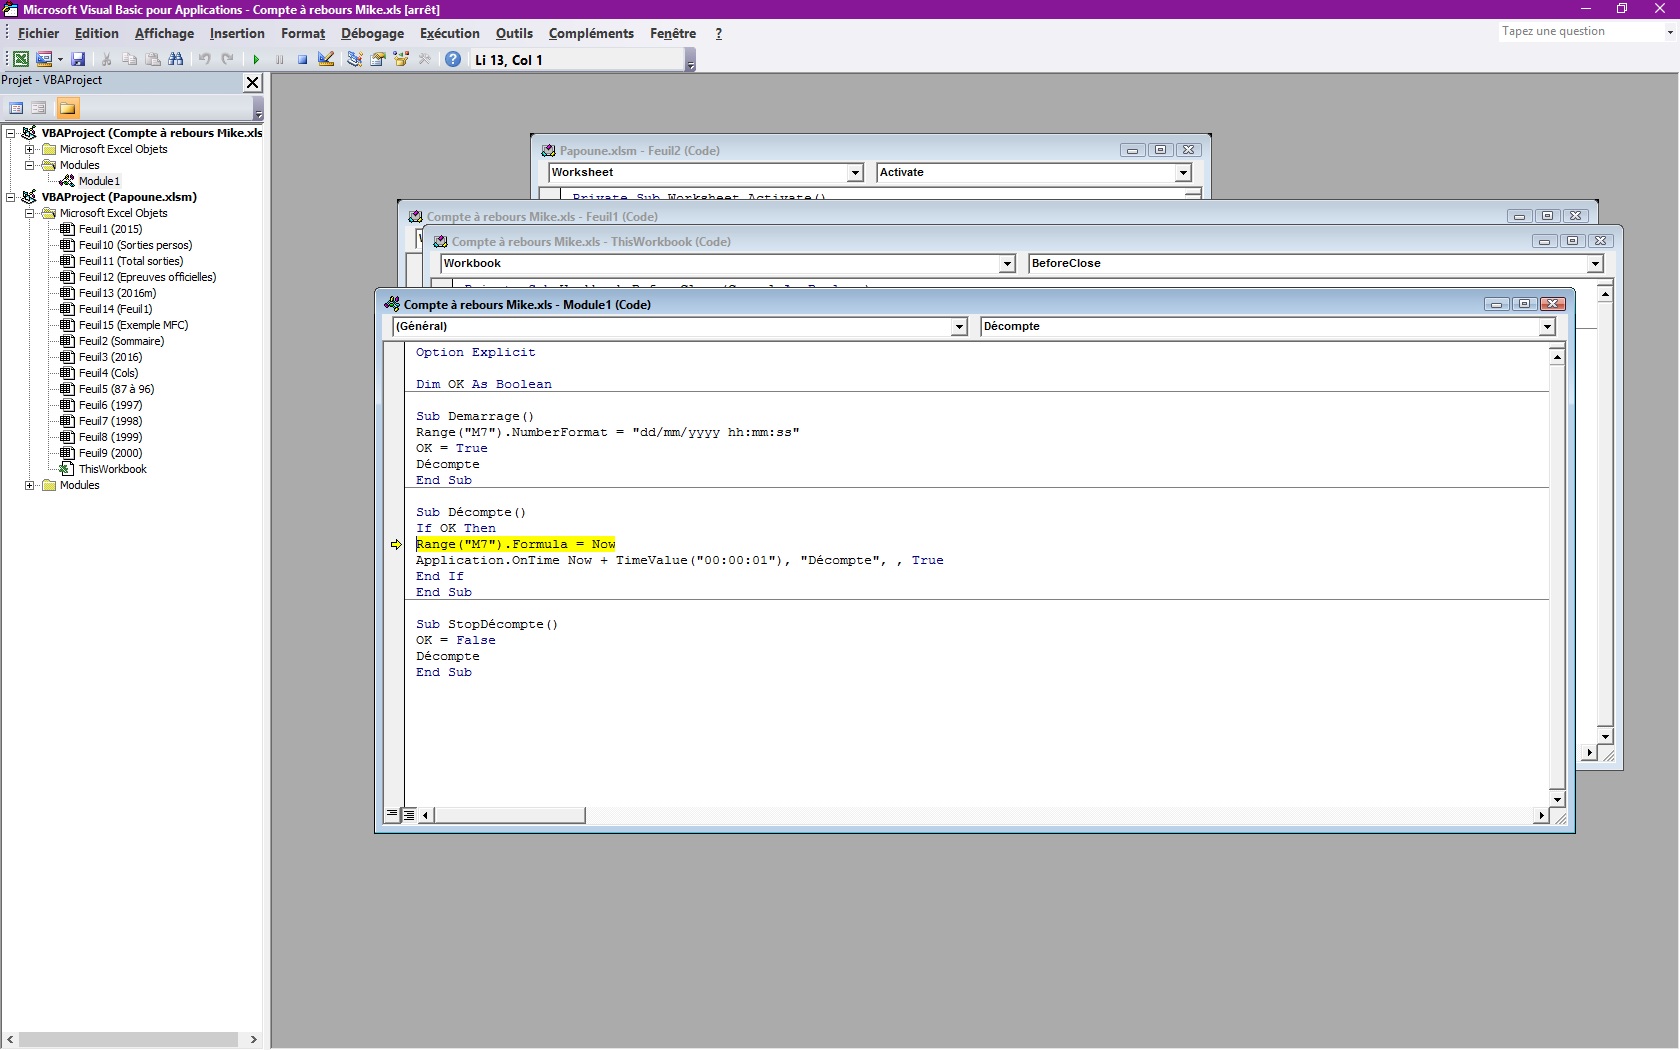Image resolution: width=1680 pixels, height=1050 pixels.
Task: Open the Fenêtre menu
Action: 673,33
